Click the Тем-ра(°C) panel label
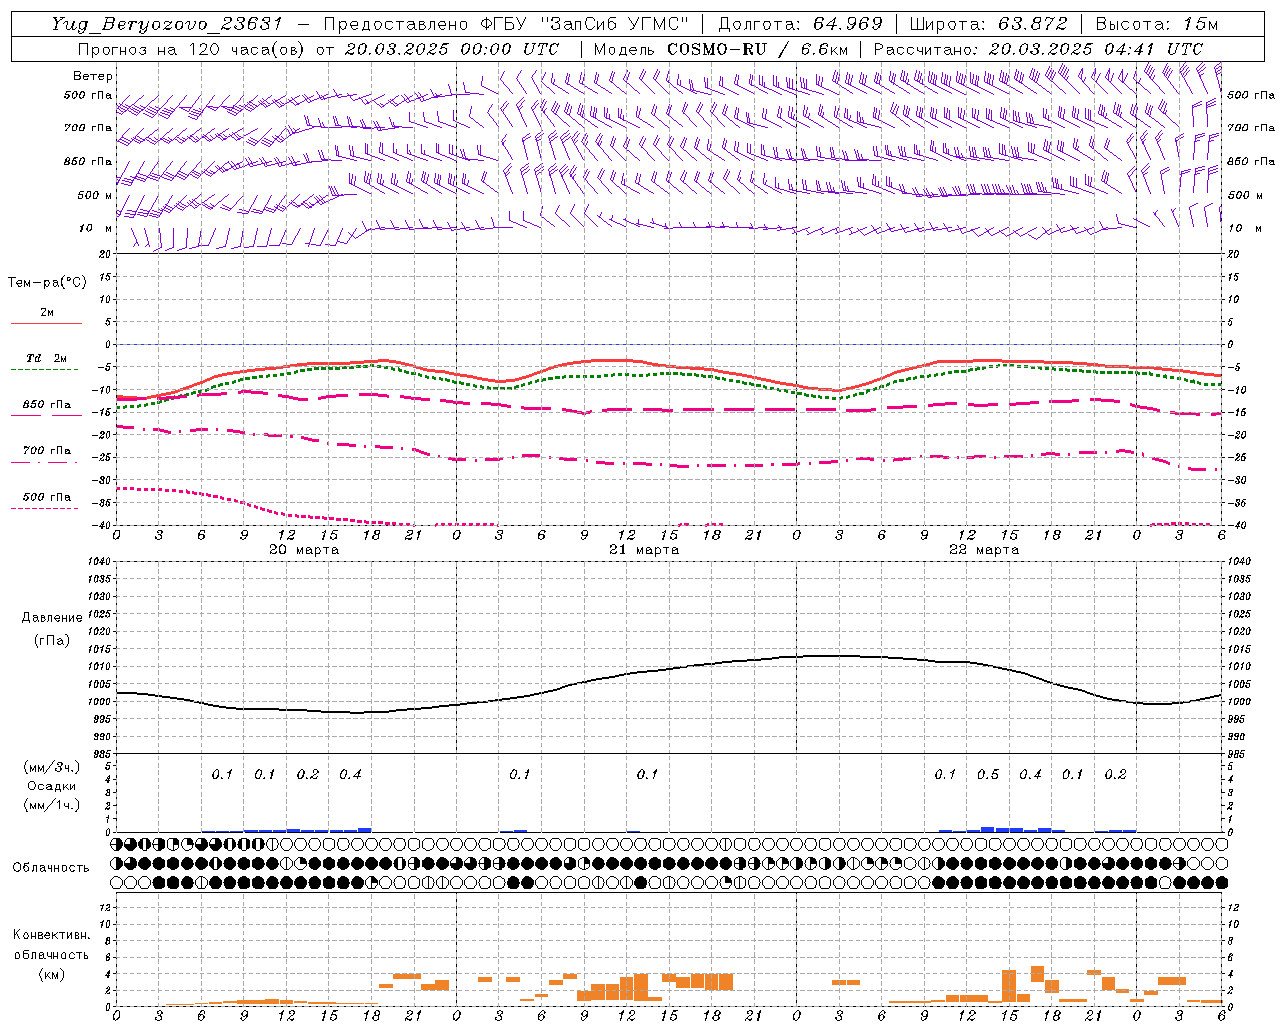Screen dimensions: 1280x1024 click(47, 283)
